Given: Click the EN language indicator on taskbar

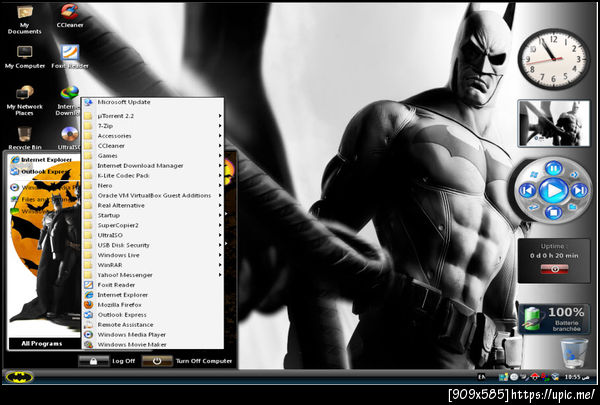Looking at the screenshot, I should click(x=481, y=377).
